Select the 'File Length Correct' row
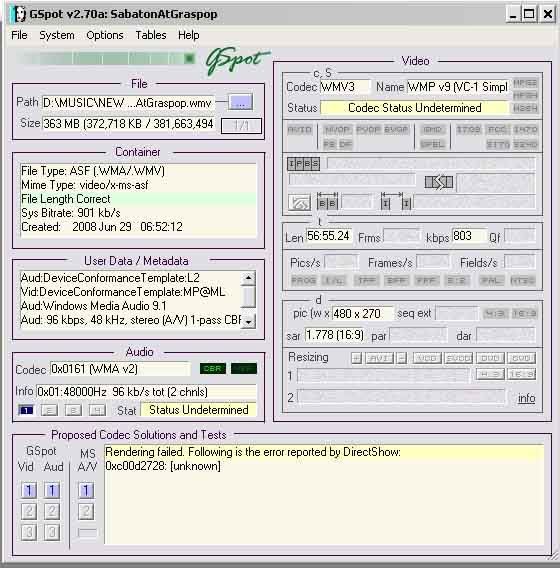Image resolution: width=560 pixels, height=568 pixels. click(x=138, y=199)
